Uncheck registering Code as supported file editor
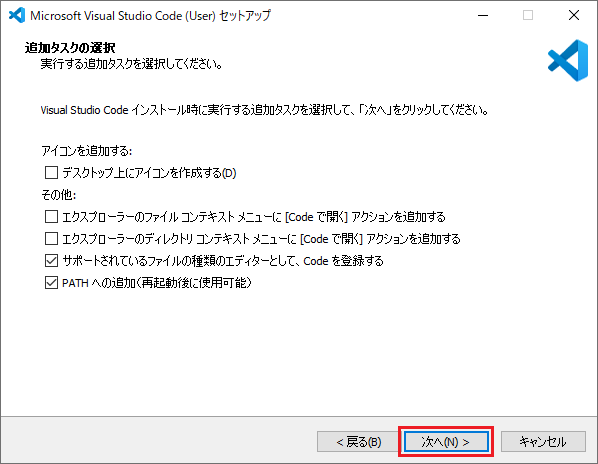The image size is (598, 464). pyautogui.click(x=51, y=261)
